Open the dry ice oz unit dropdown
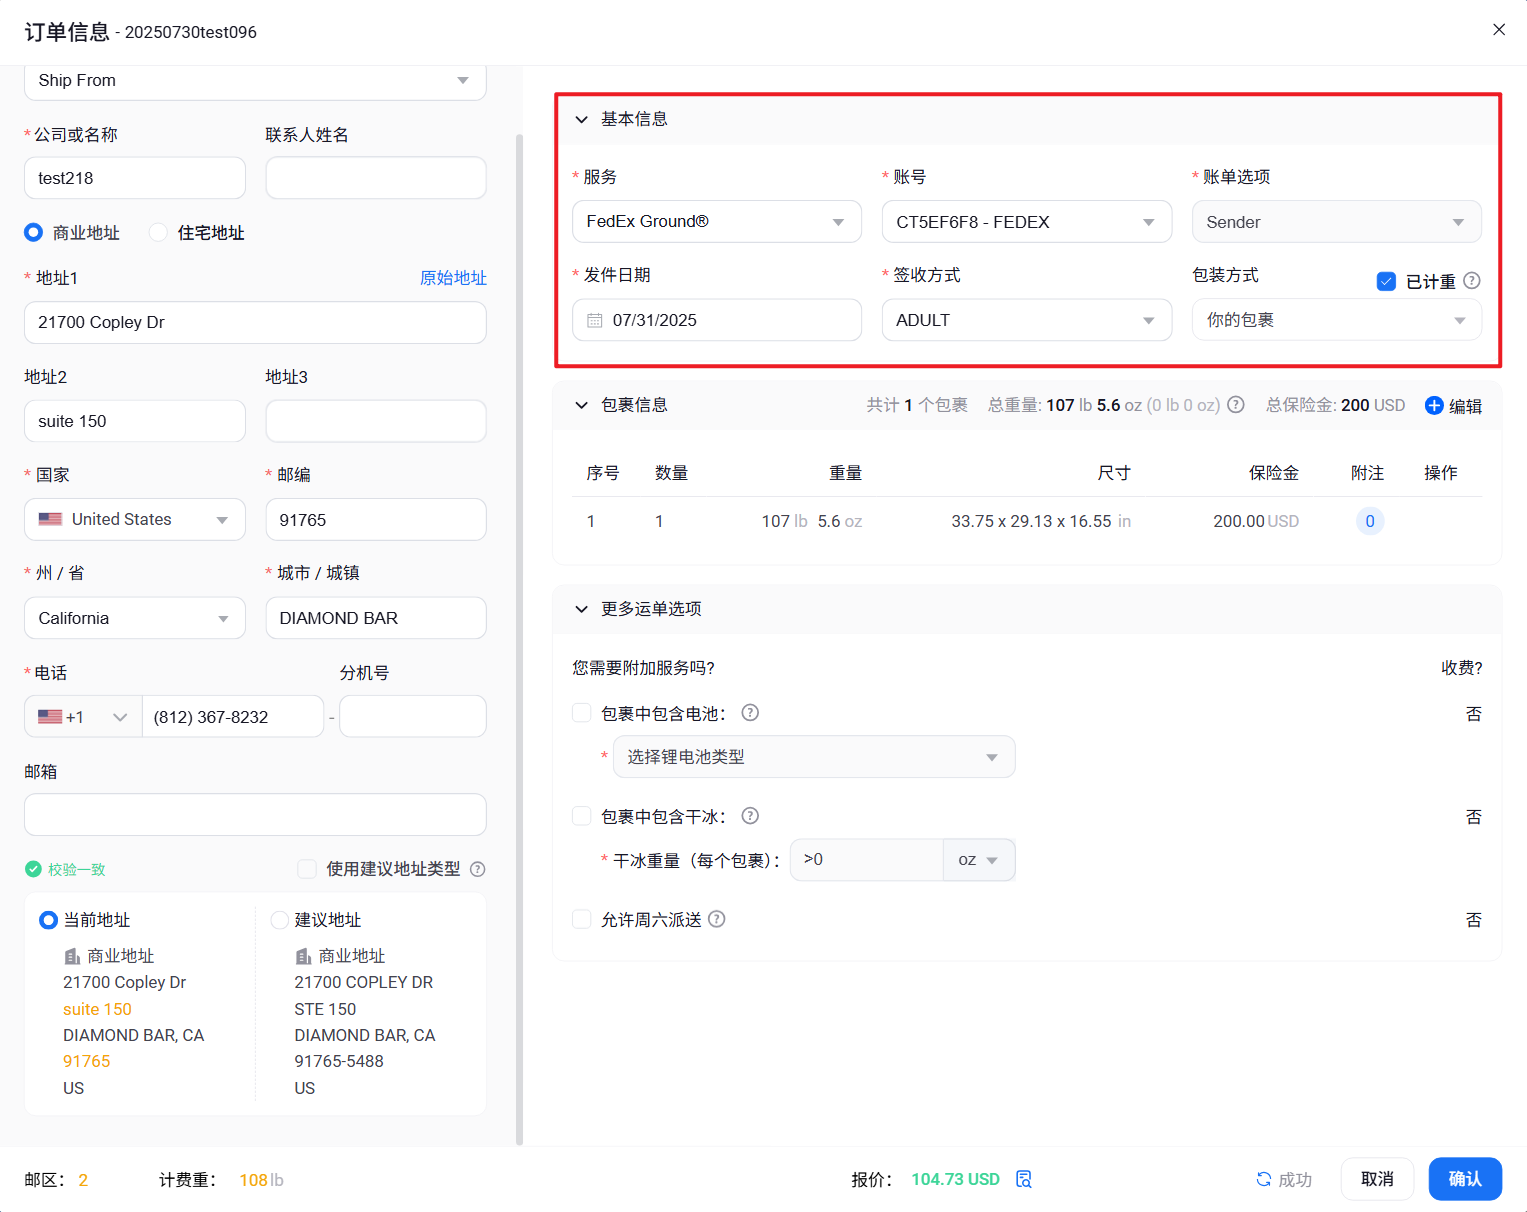This screenshot has height=1212, width=1527. pos(979,860)
